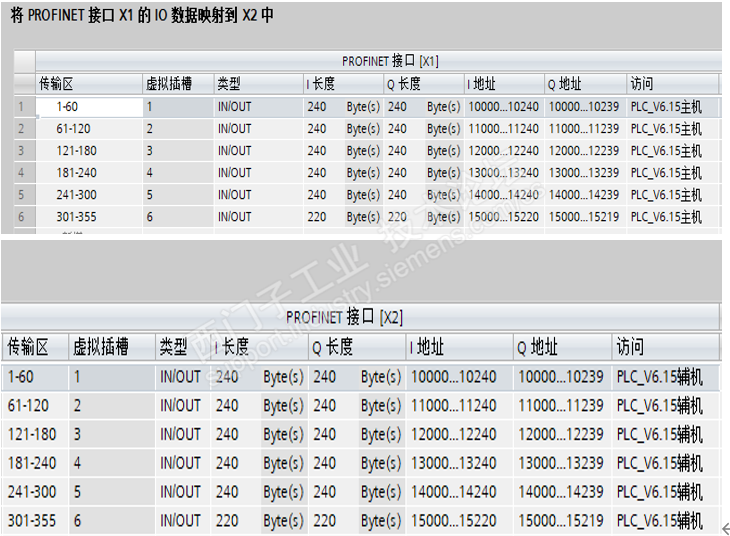The image size is (730, 536).
Task: Click the 'PROFINET 接口 [X2]' table title
Action: click(344, 318)
